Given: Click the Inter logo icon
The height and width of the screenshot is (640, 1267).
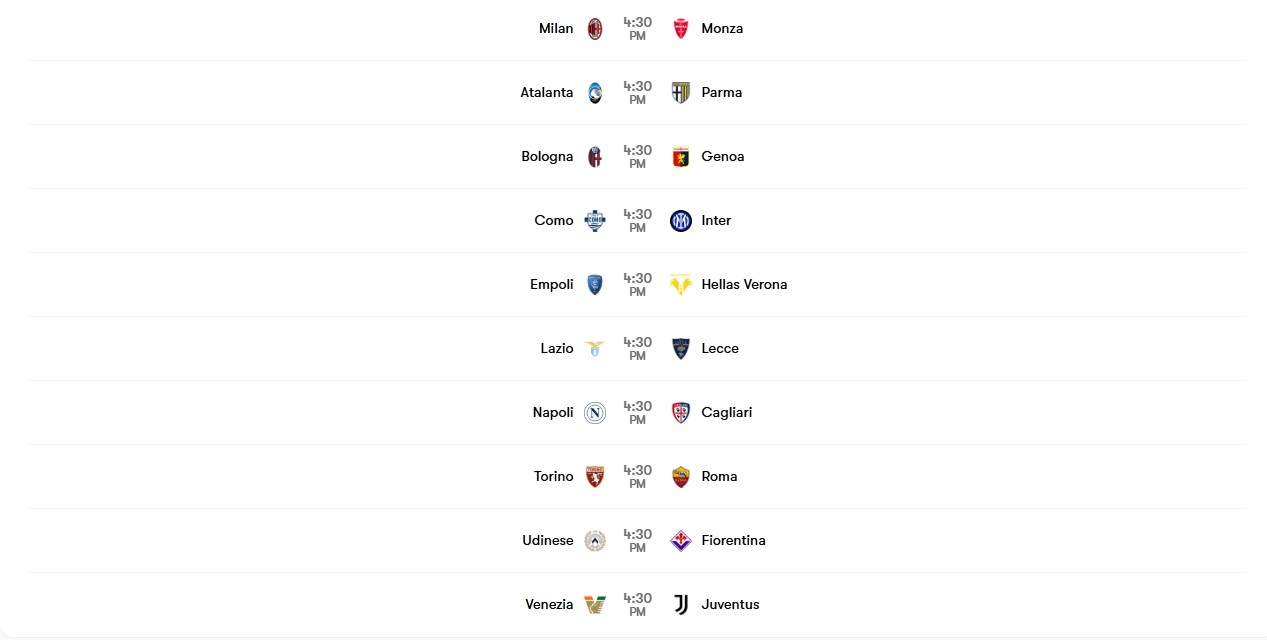Looking at the screenshot, I should [x=681, y=220].
